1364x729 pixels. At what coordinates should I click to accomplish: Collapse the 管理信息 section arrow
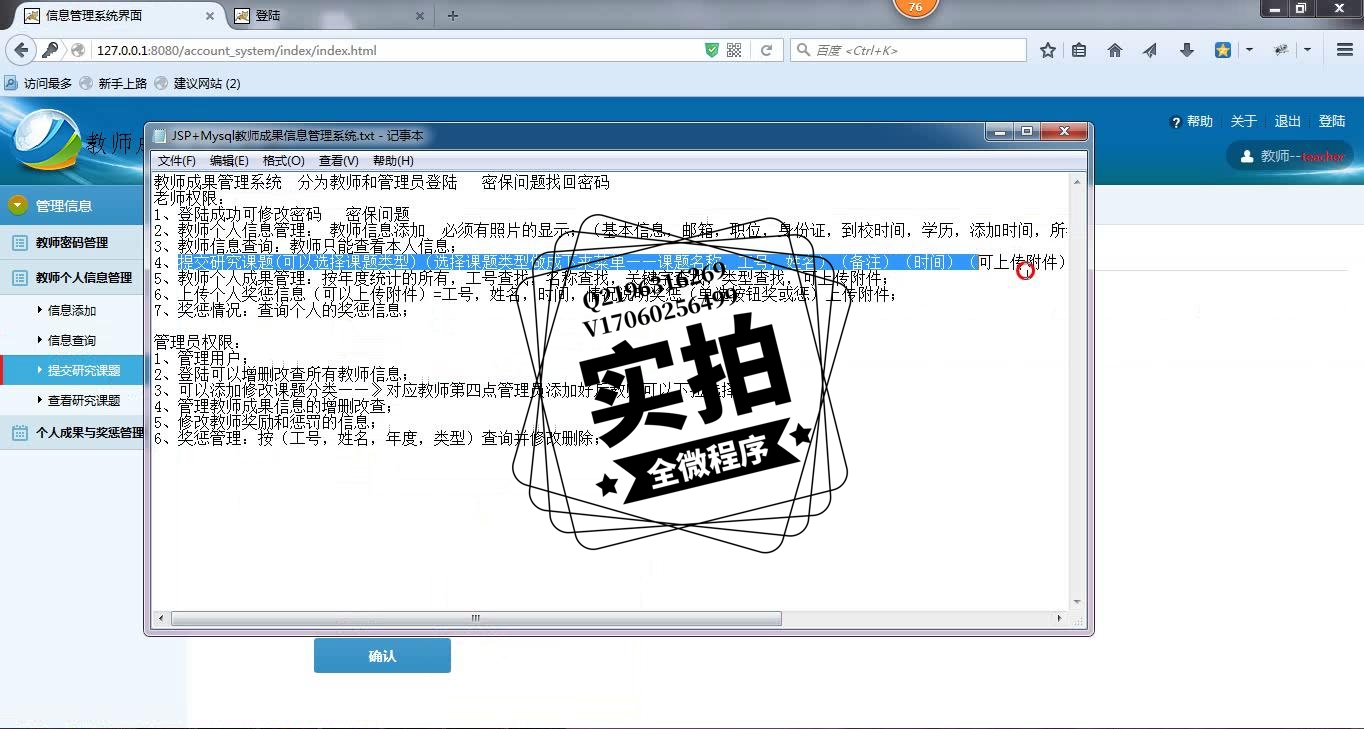click(x=17, y=205)
